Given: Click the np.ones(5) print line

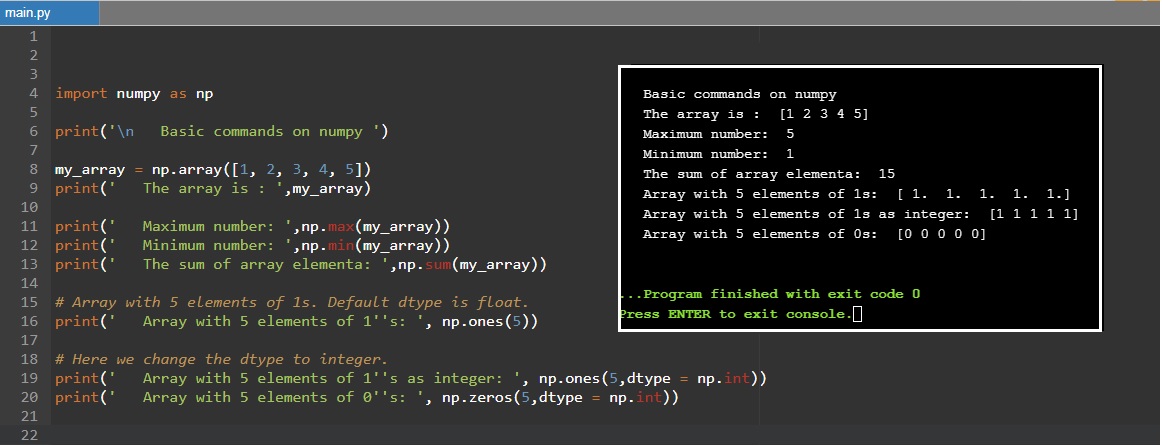Looking at the screenshot, I should pyautogui.click(x=296, y=321).
